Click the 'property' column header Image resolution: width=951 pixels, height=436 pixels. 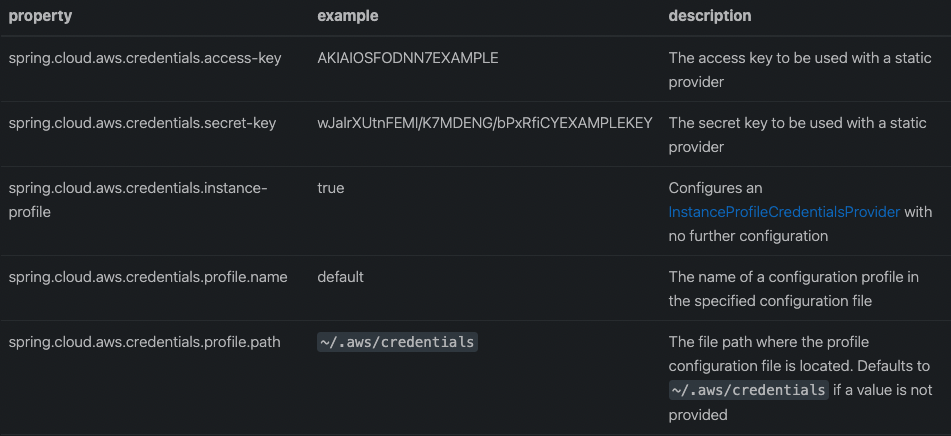pos(40,16)
